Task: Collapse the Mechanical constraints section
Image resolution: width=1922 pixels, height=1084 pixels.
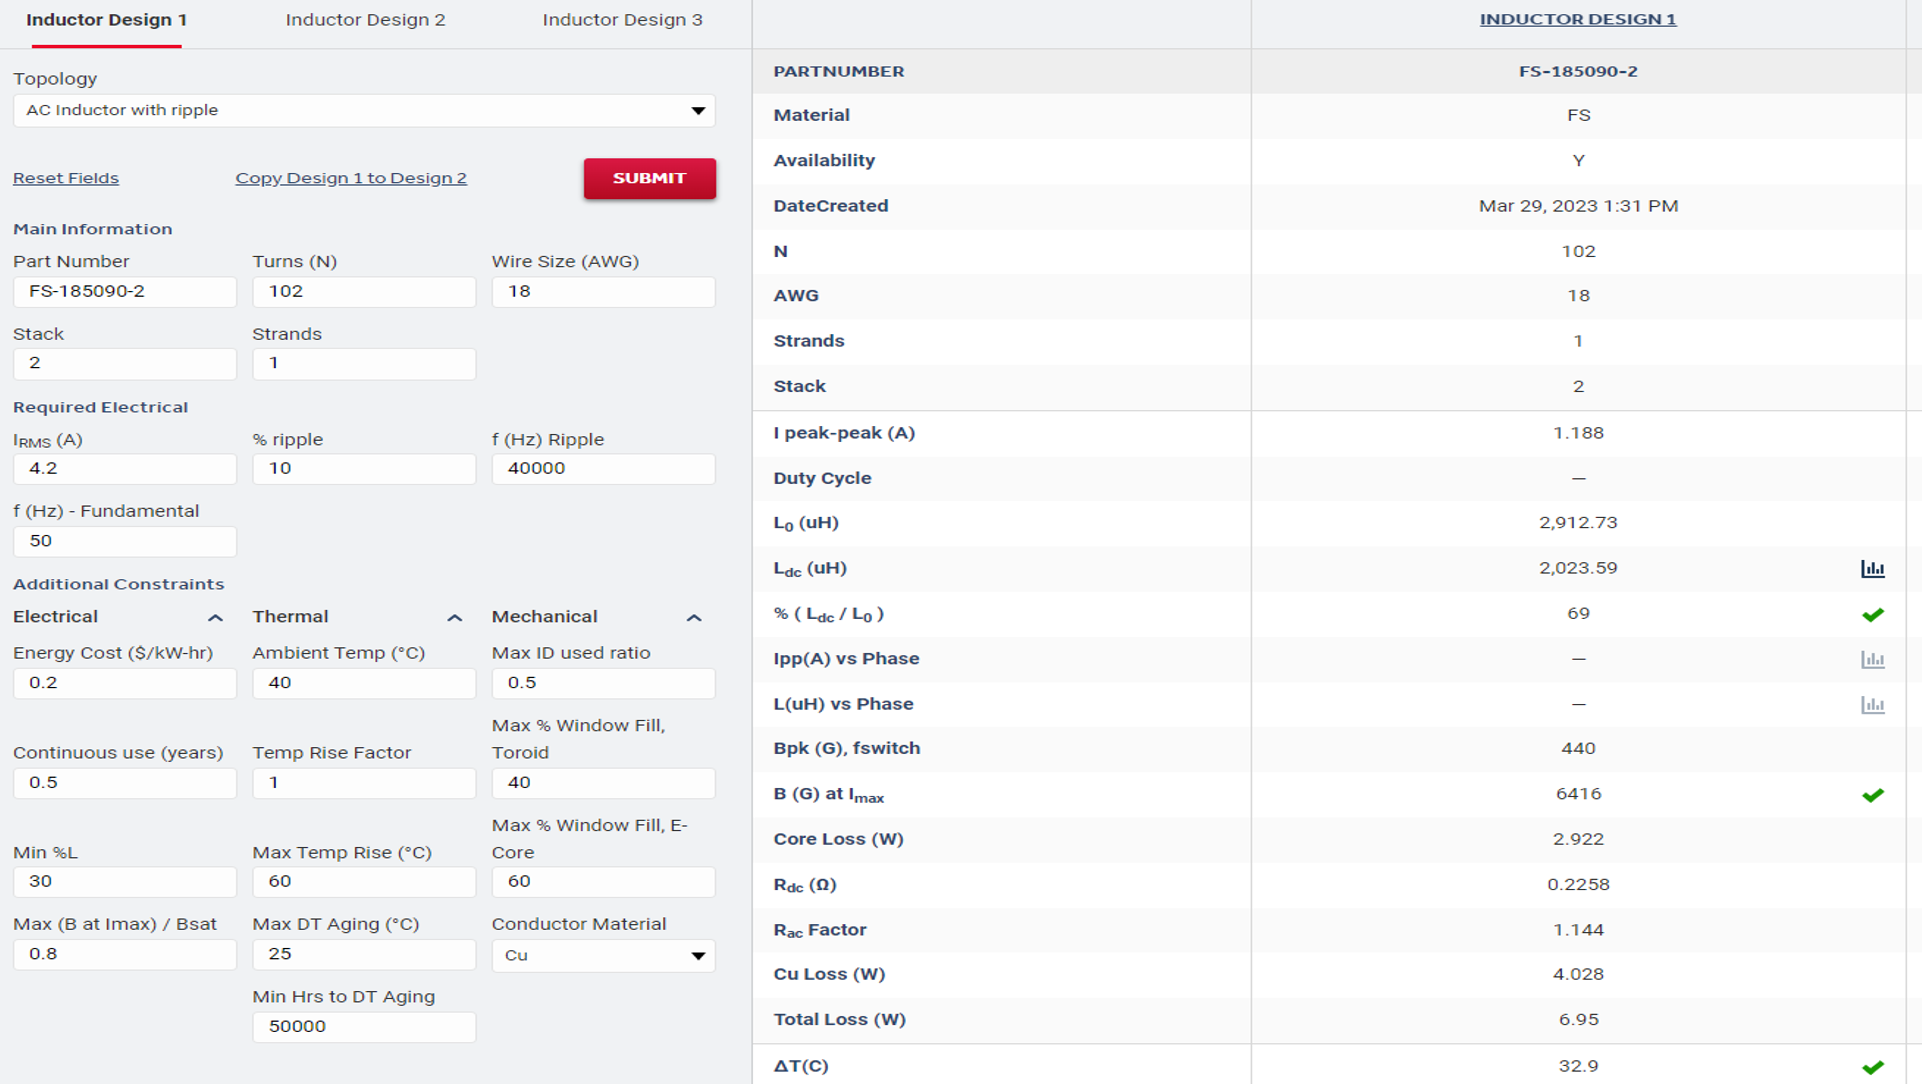Action: pyautogui.click(x=694, y=618)
